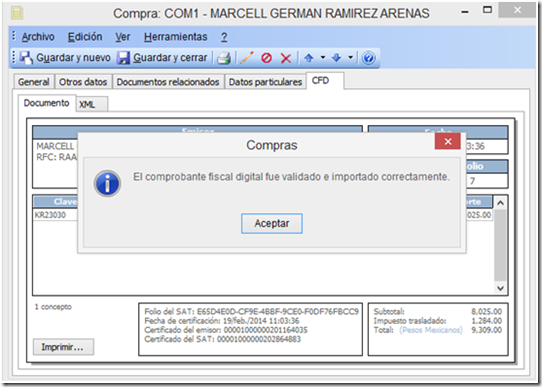542x387 pixels.
Task: Click the KR23030 clave cell
Action: 55,215
